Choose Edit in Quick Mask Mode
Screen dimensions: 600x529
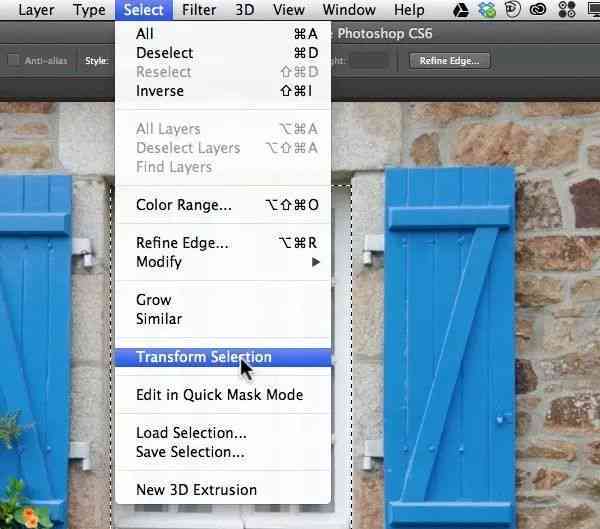(x=223, y=395)
